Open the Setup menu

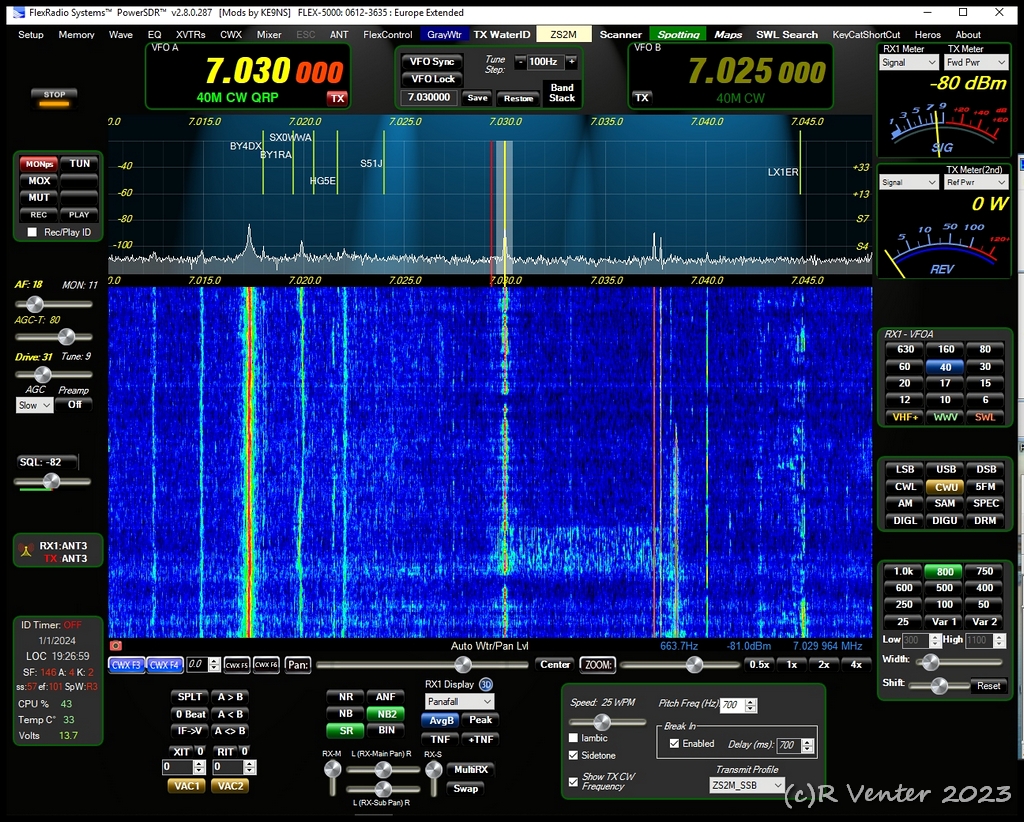point(31,35)
